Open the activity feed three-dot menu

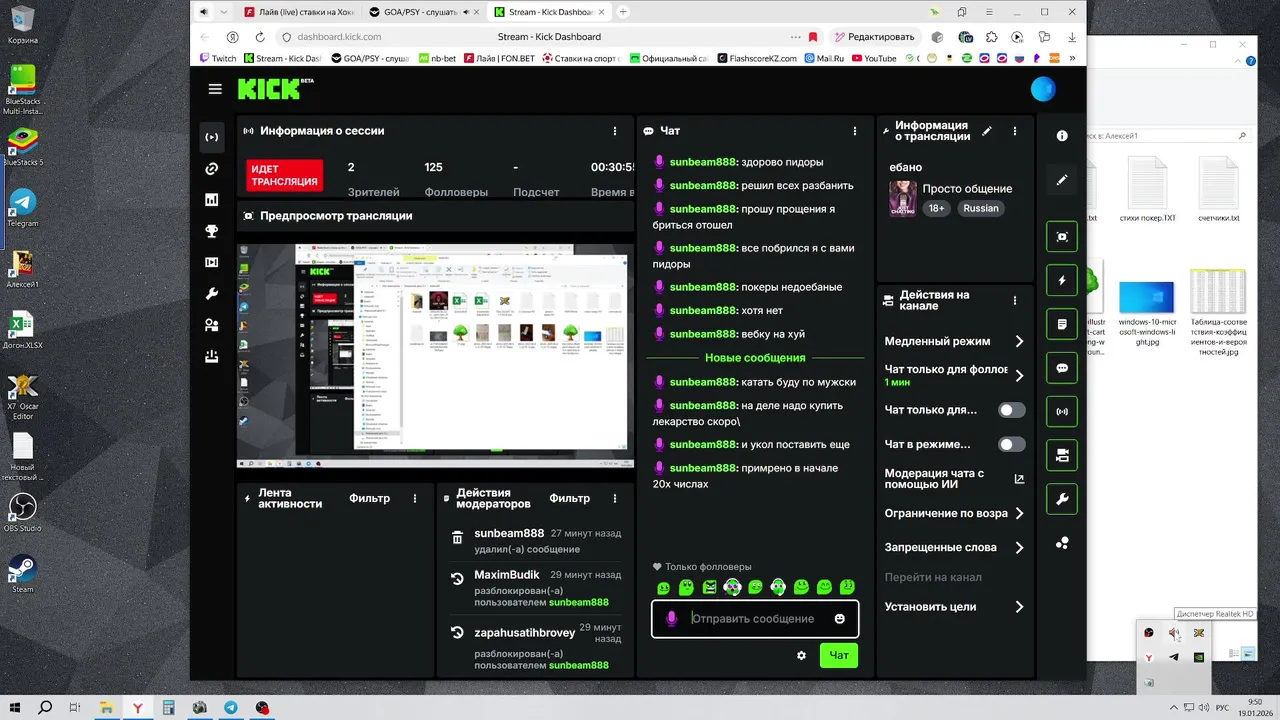coord(415,498)
